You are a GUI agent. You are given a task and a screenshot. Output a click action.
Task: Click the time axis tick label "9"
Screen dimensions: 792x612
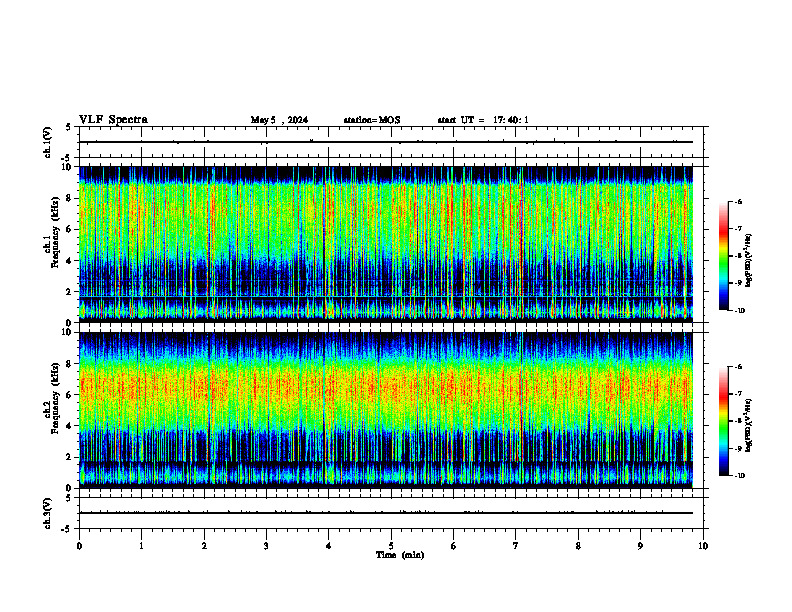[x=640, y=546]
